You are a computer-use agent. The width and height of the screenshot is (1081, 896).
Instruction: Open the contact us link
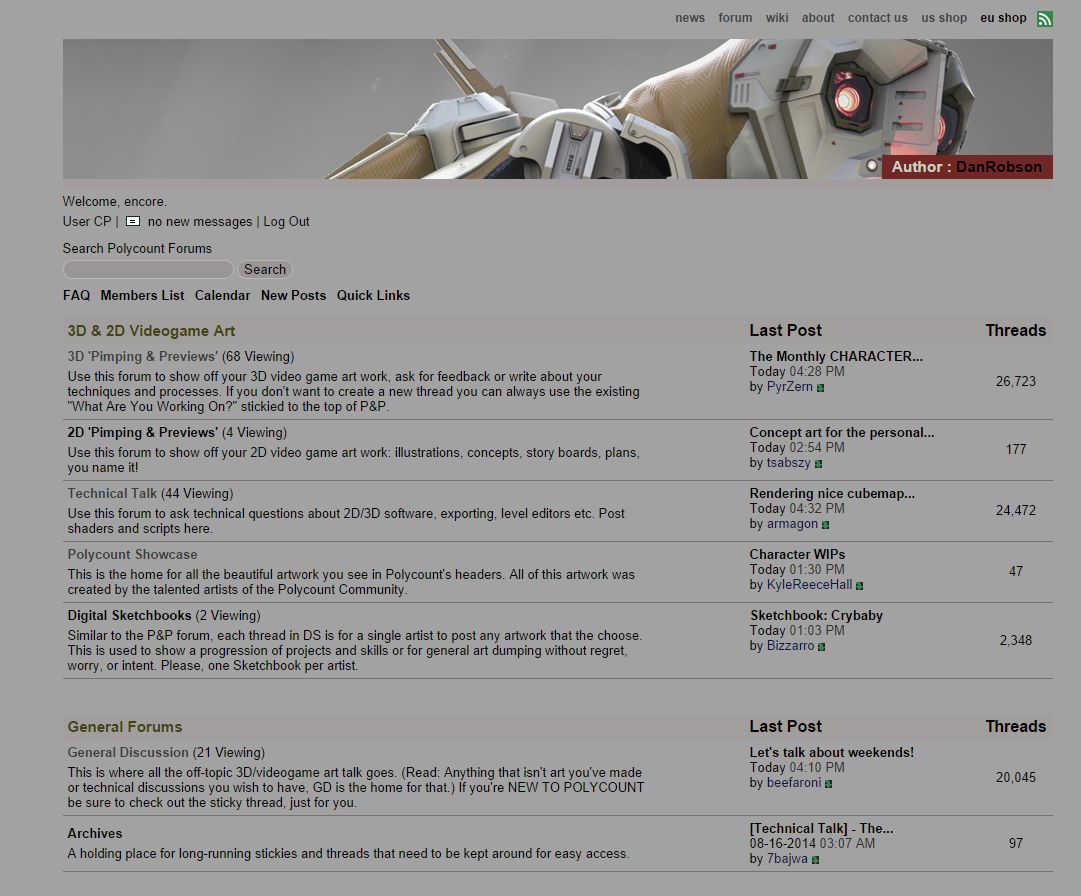[x=878, y=18]
